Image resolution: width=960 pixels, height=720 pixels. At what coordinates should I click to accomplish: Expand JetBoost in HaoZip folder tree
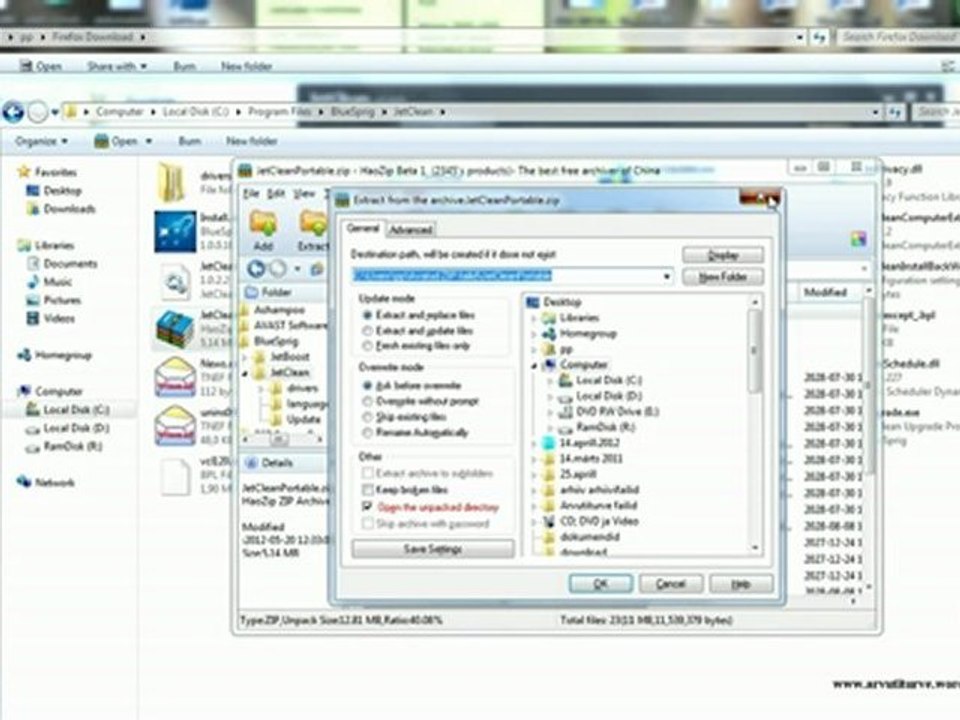(246, 357)
